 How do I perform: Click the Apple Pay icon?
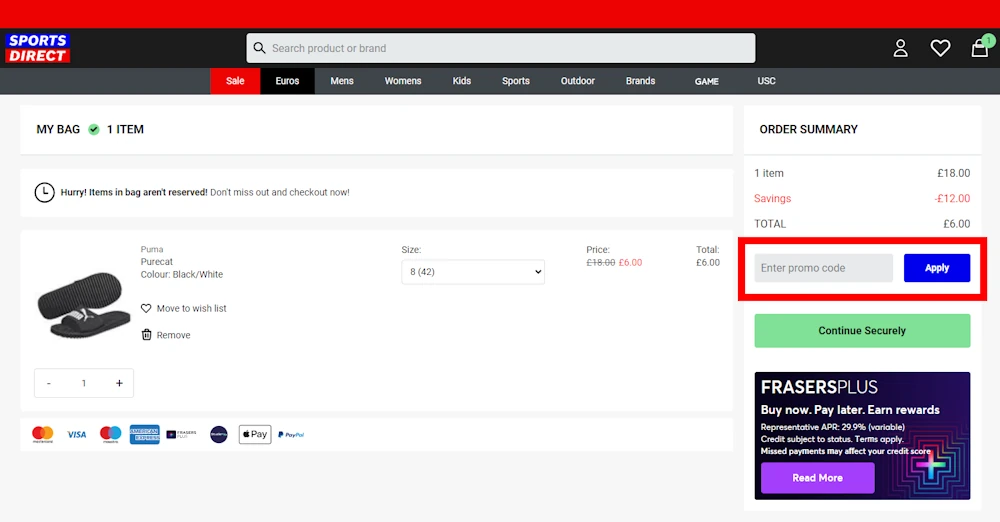point(255,435)
